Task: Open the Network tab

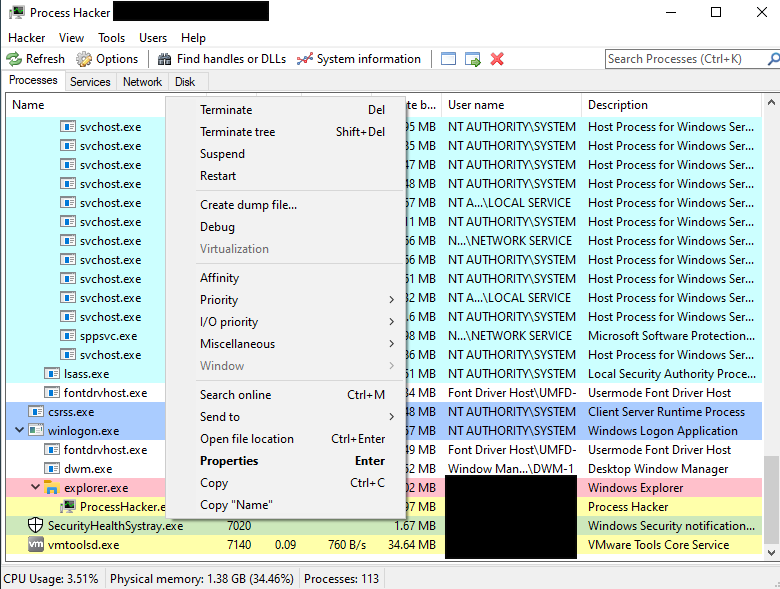Action: click(142, 82)
